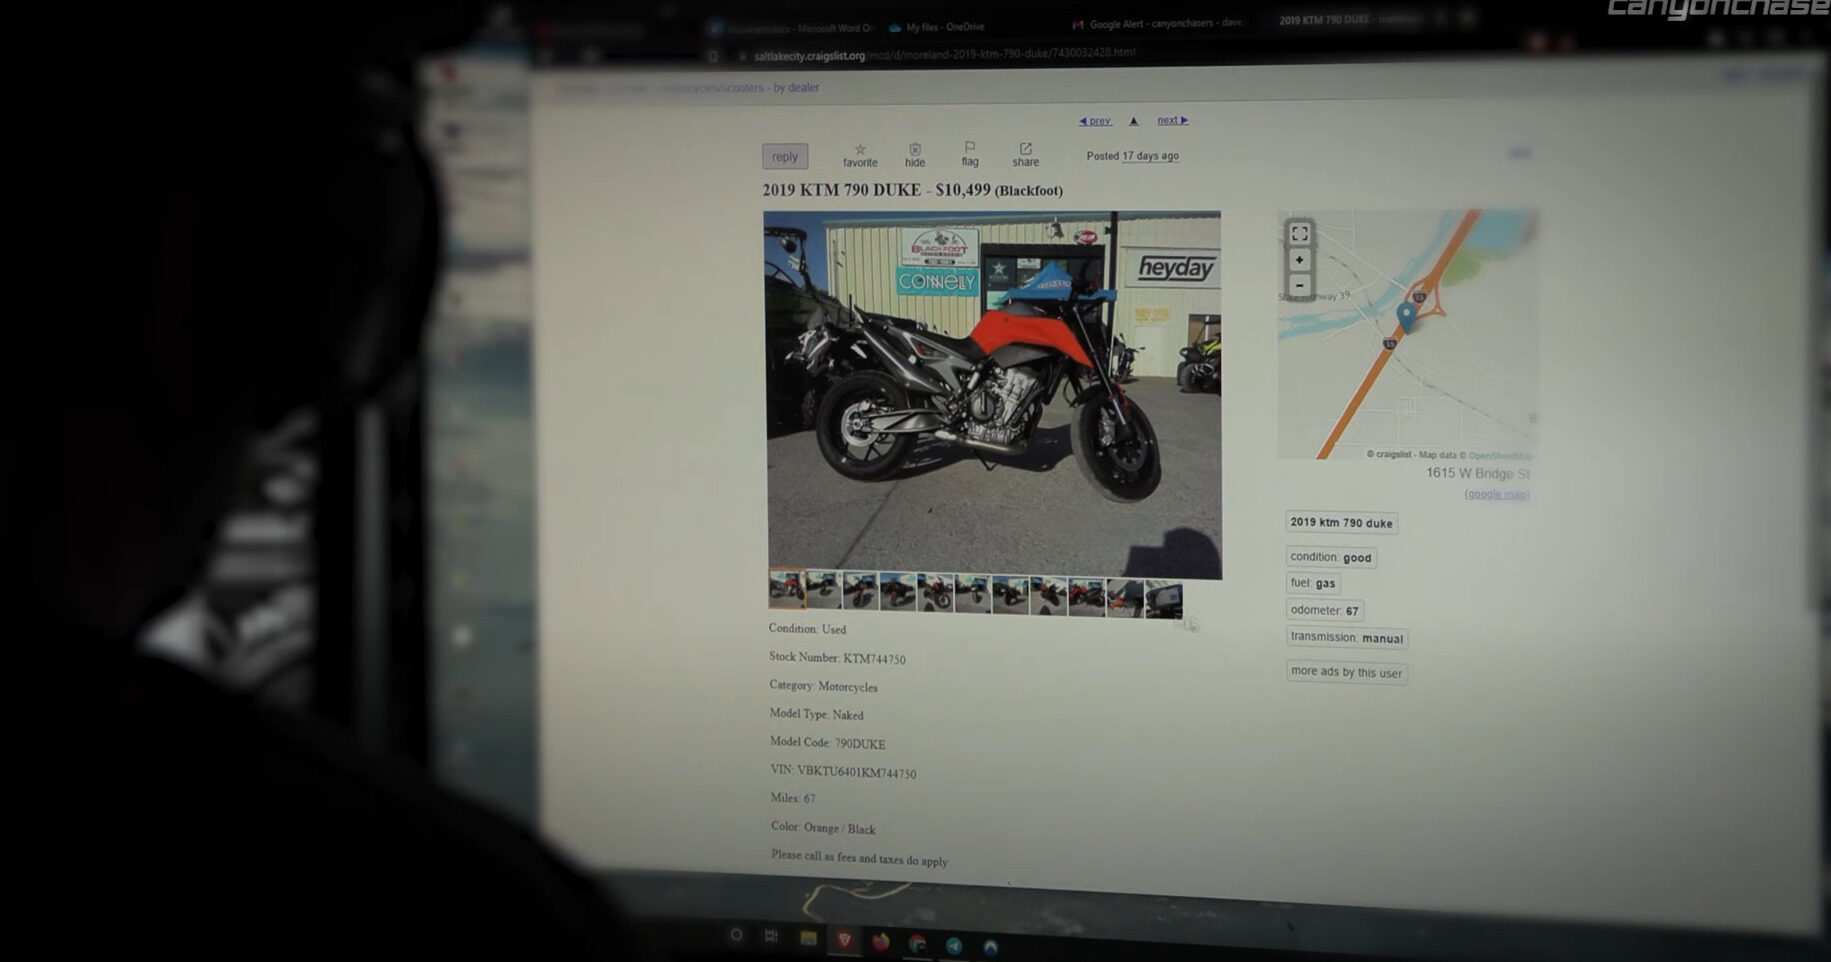
Task: Click the 'Stock Number: KTM744750' line
Action: (x=837, y=657)
